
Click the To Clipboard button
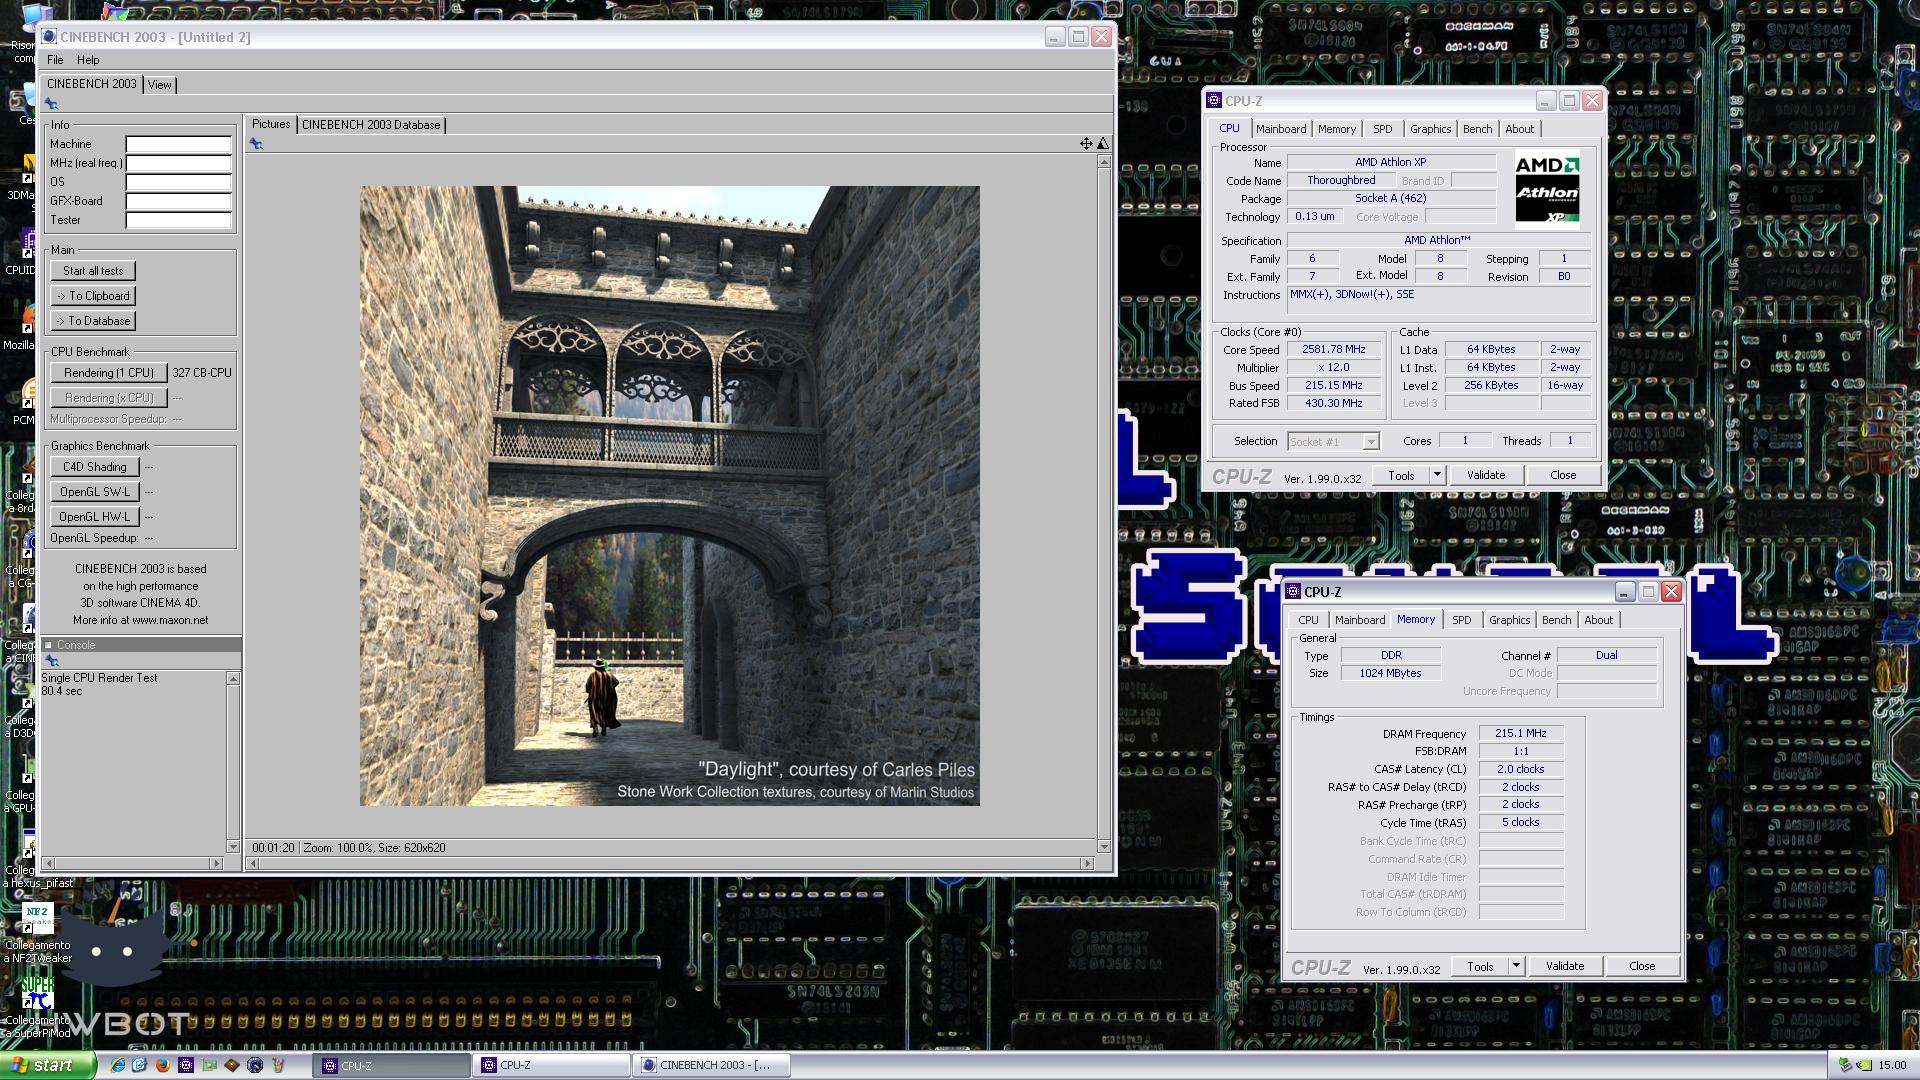93,296
